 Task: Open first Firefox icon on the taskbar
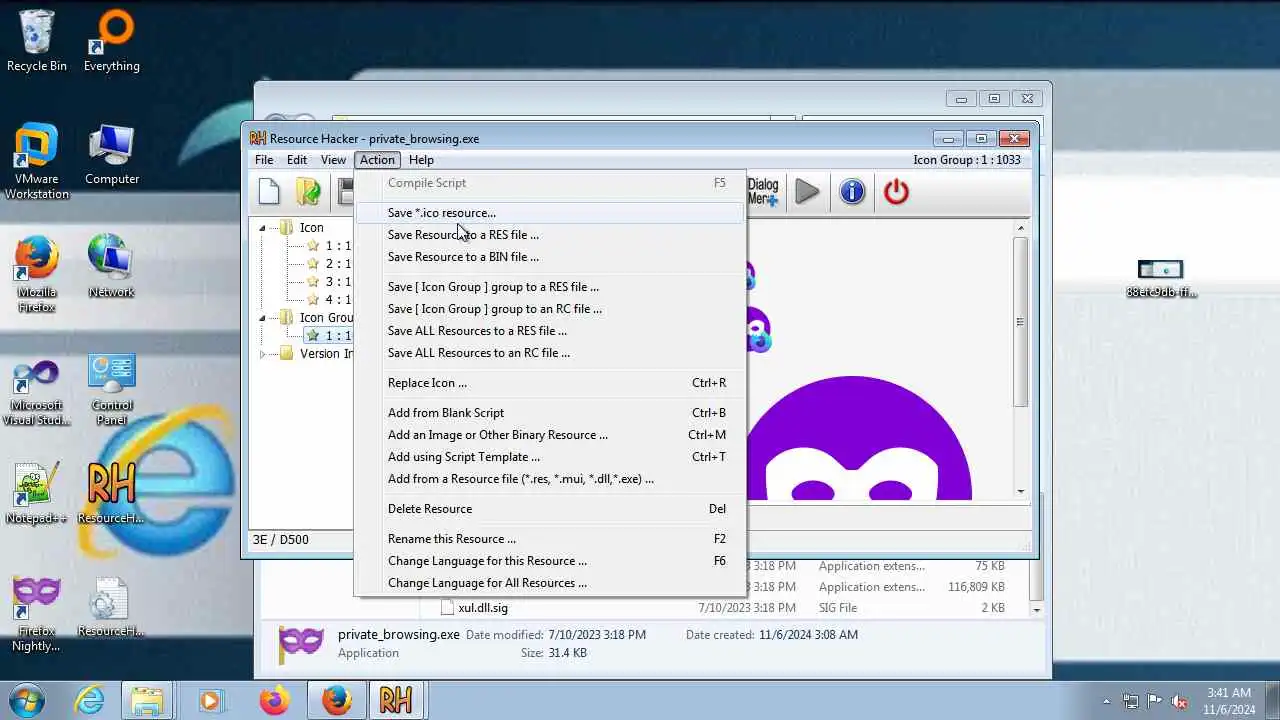(x=274, y=700)
